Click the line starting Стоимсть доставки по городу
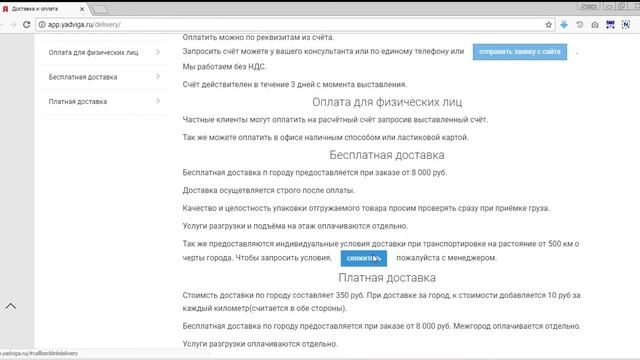Image resolution: width=640 pixels, height=360 pixels. 381,301
